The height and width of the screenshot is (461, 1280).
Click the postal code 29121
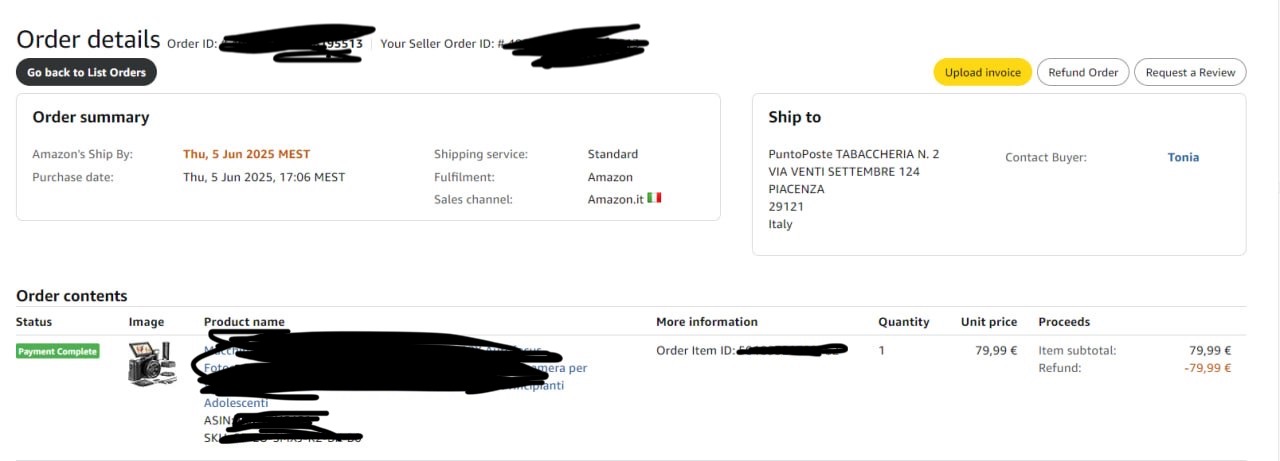[786, 206]
